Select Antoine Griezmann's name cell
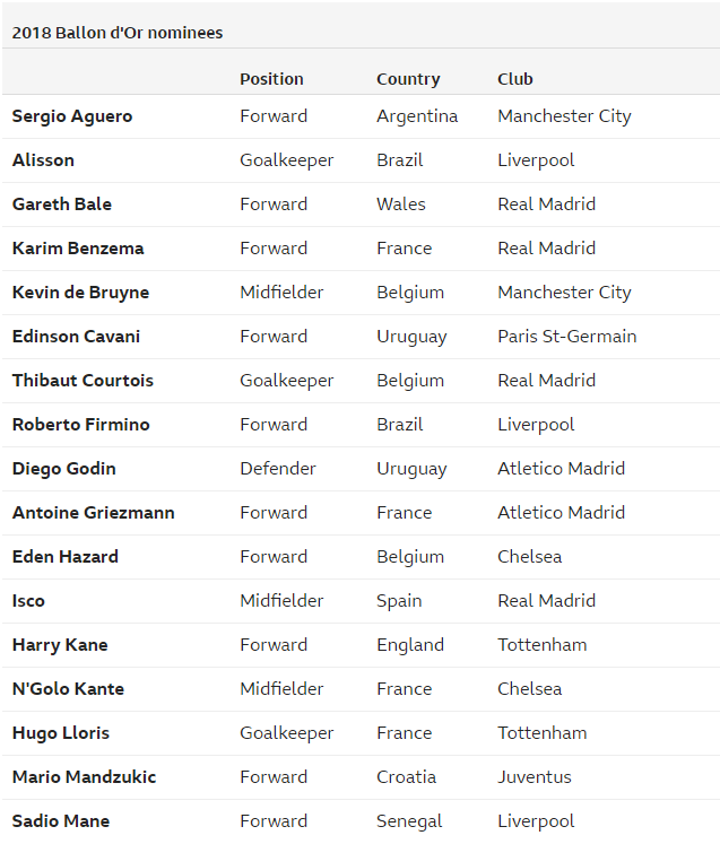The width and height of the screenshot is (720, 844). pos(93,512)
